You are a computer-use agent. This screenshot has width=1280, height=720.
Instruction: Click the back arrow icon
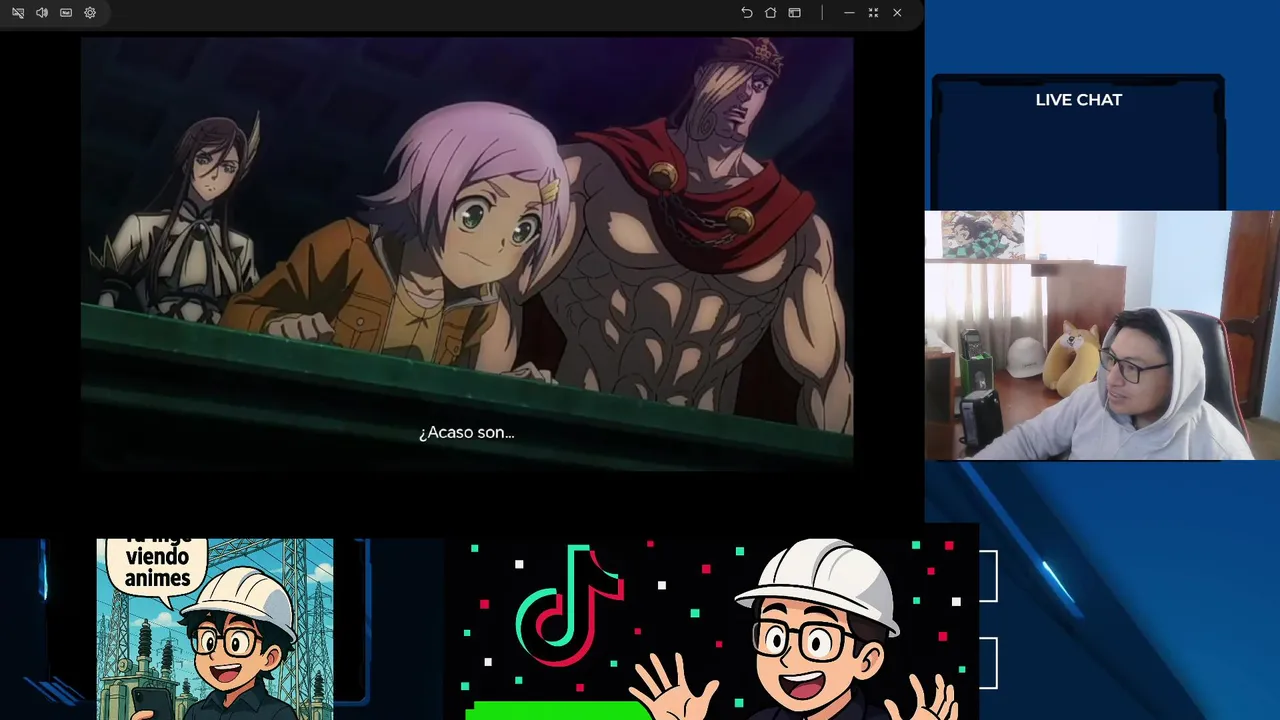[747, 13]
